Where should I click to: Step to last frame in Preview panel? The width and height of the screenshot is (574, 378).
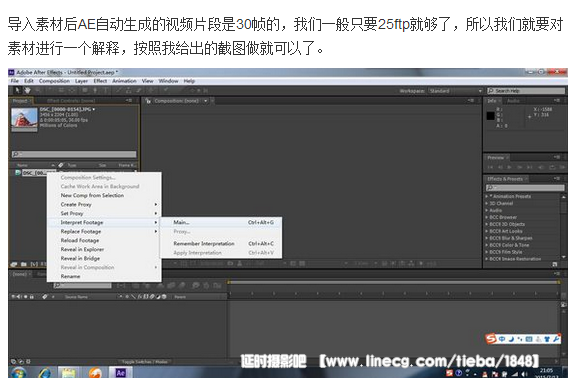pos(530,167)
